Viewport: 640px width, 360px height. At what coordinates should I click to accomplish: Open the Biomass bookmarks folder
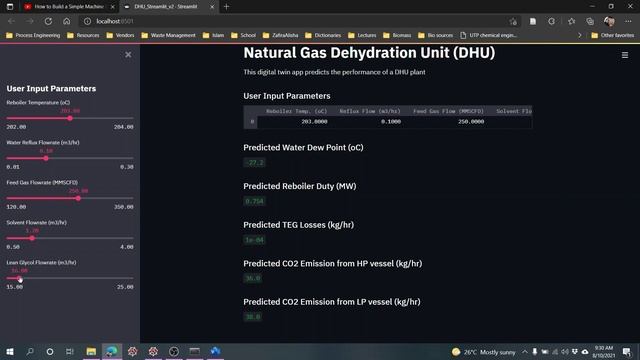tap(397, 36)
